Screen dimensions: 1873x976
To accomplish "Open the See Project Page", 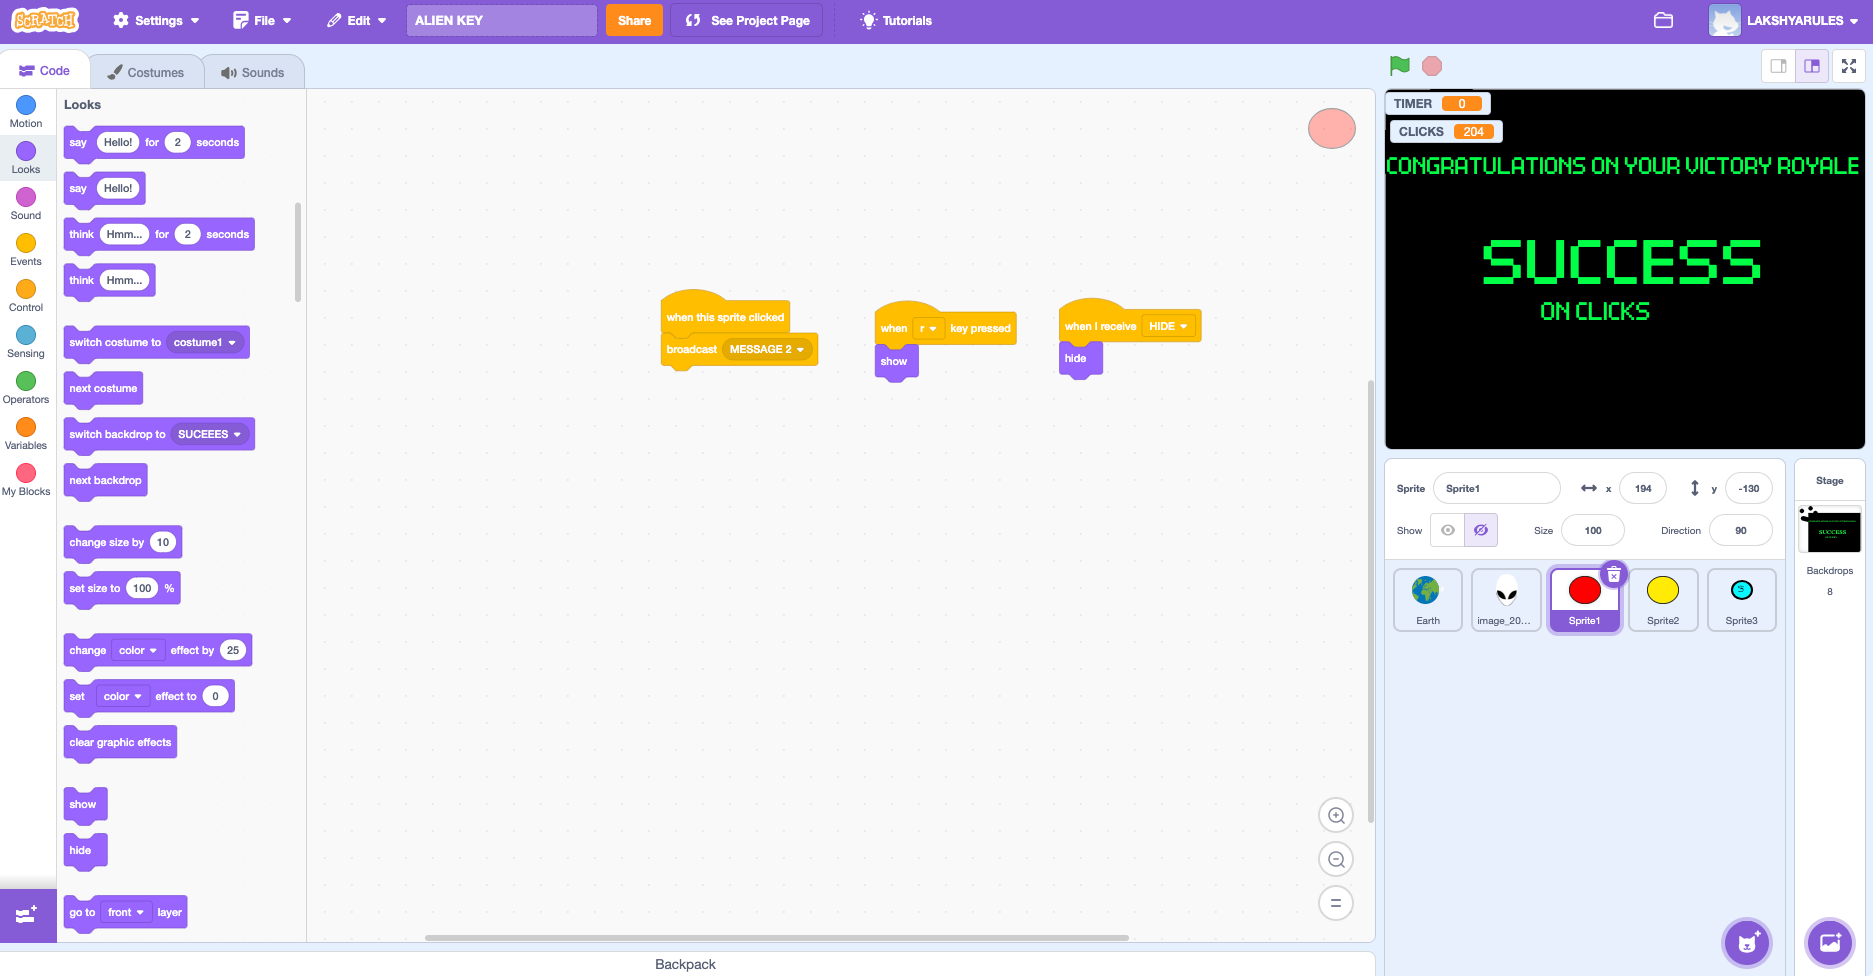I will tap(745, 20).
